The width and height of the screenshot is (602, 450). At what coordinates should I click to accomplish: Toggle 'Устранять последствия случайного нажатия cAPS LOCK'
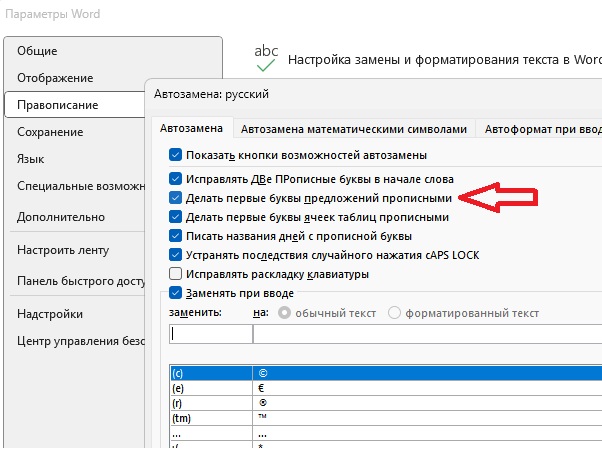(x=175, y=255)
